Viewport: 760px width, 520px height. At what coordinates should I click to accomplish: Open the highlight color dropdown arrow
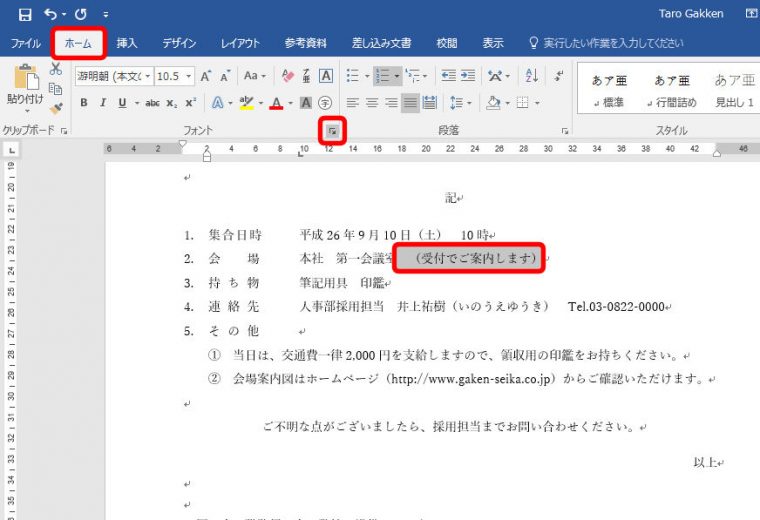click(x=261, y=103)
